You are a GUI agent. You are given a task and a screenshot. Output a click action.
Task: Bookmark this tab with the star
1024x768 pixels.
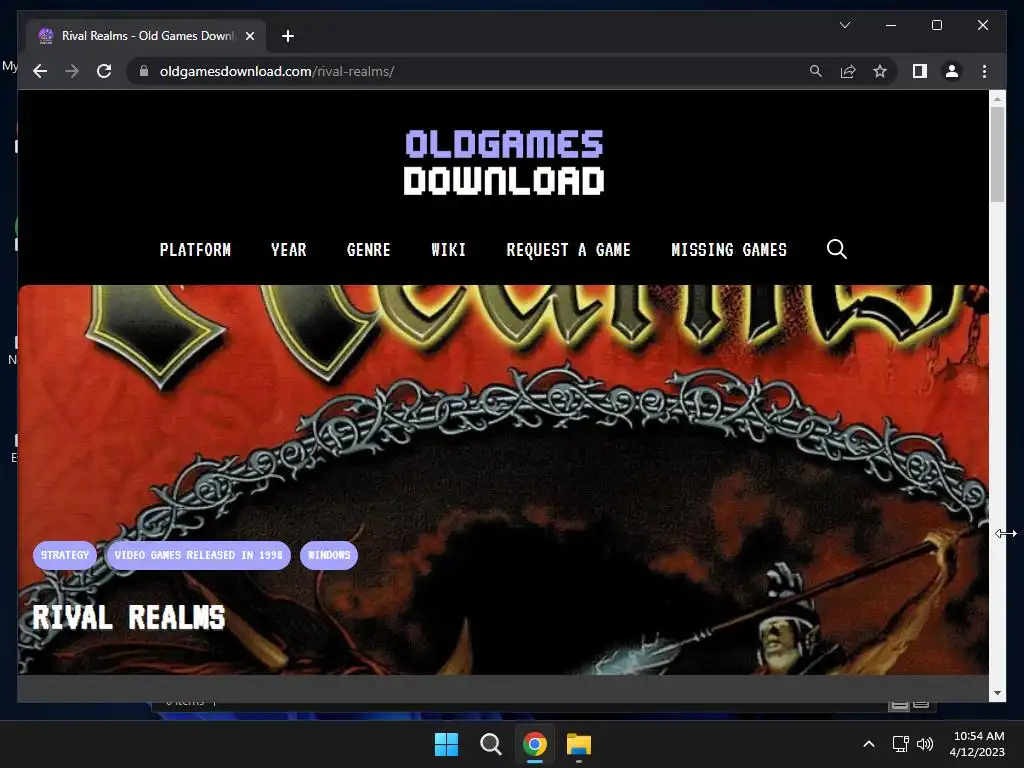click(880, 71)
